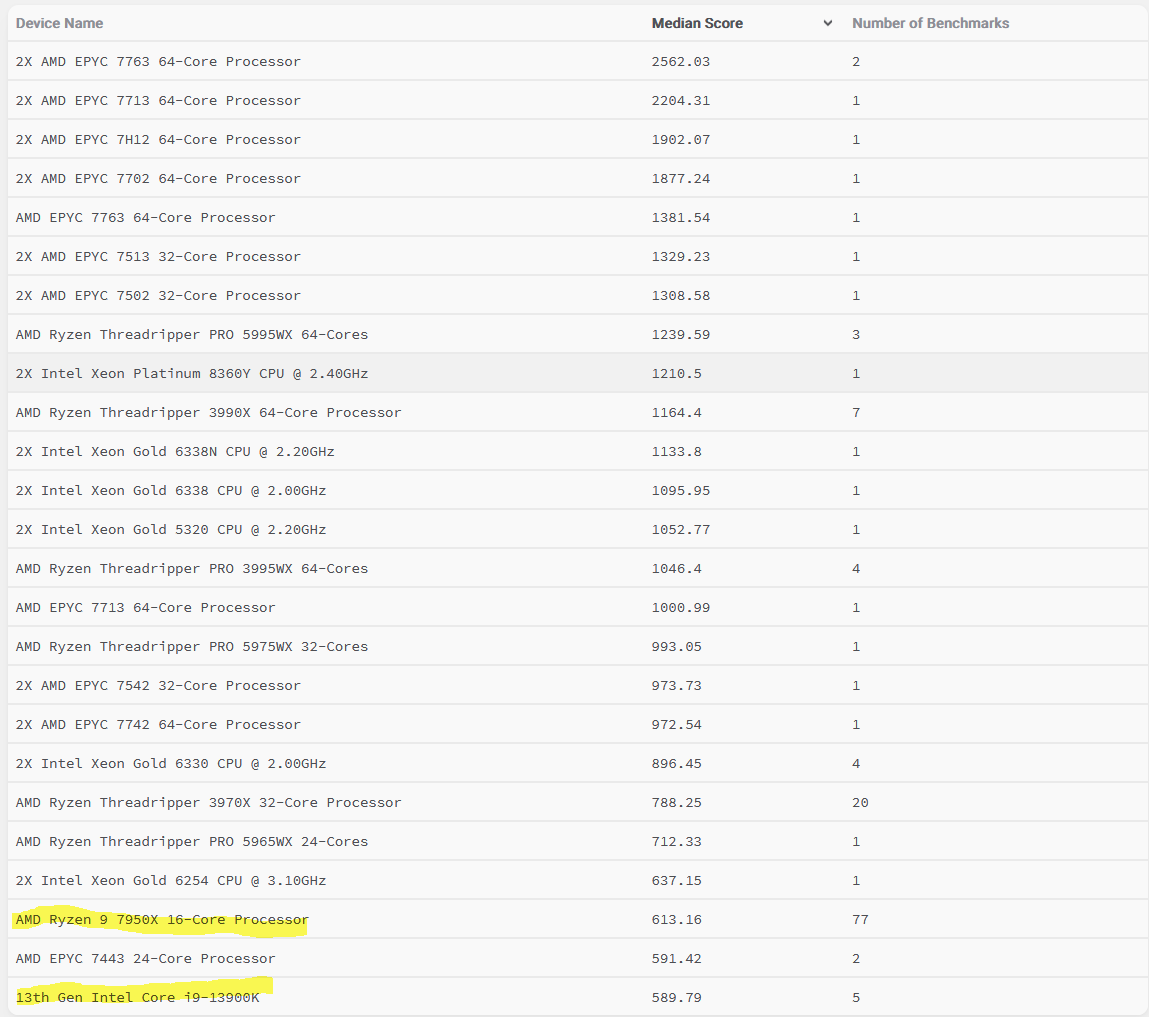Select 2X AMD EPYC 7H12 64-Core Processor row
Viewport: 1149px width, 1017px height.
[x=577, y=139]
